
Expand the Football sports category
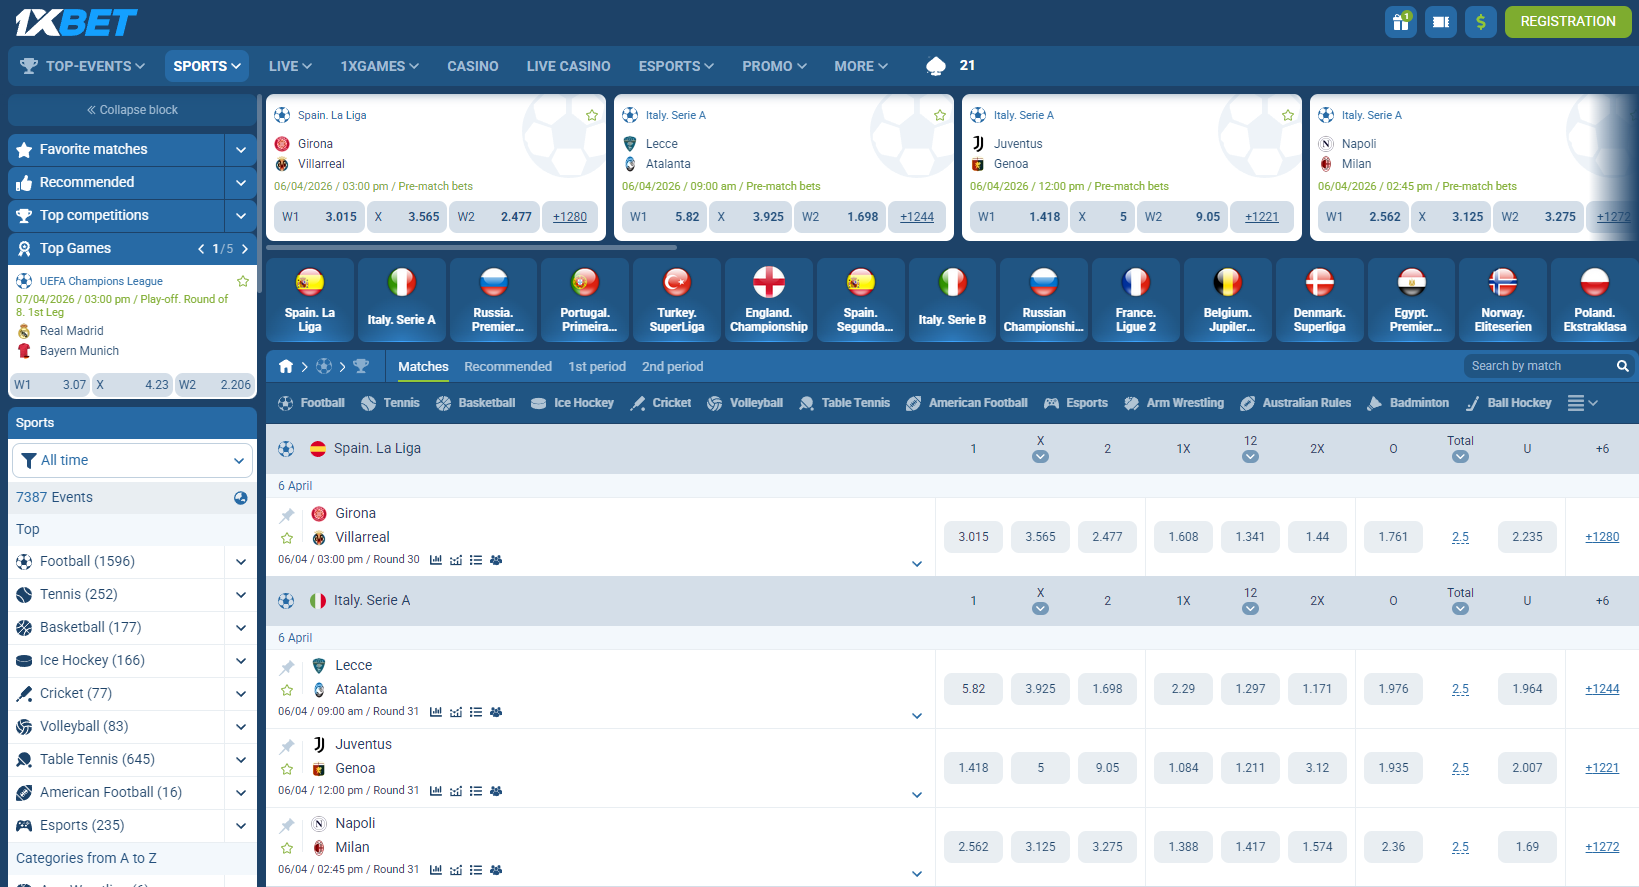coord(241,562)
